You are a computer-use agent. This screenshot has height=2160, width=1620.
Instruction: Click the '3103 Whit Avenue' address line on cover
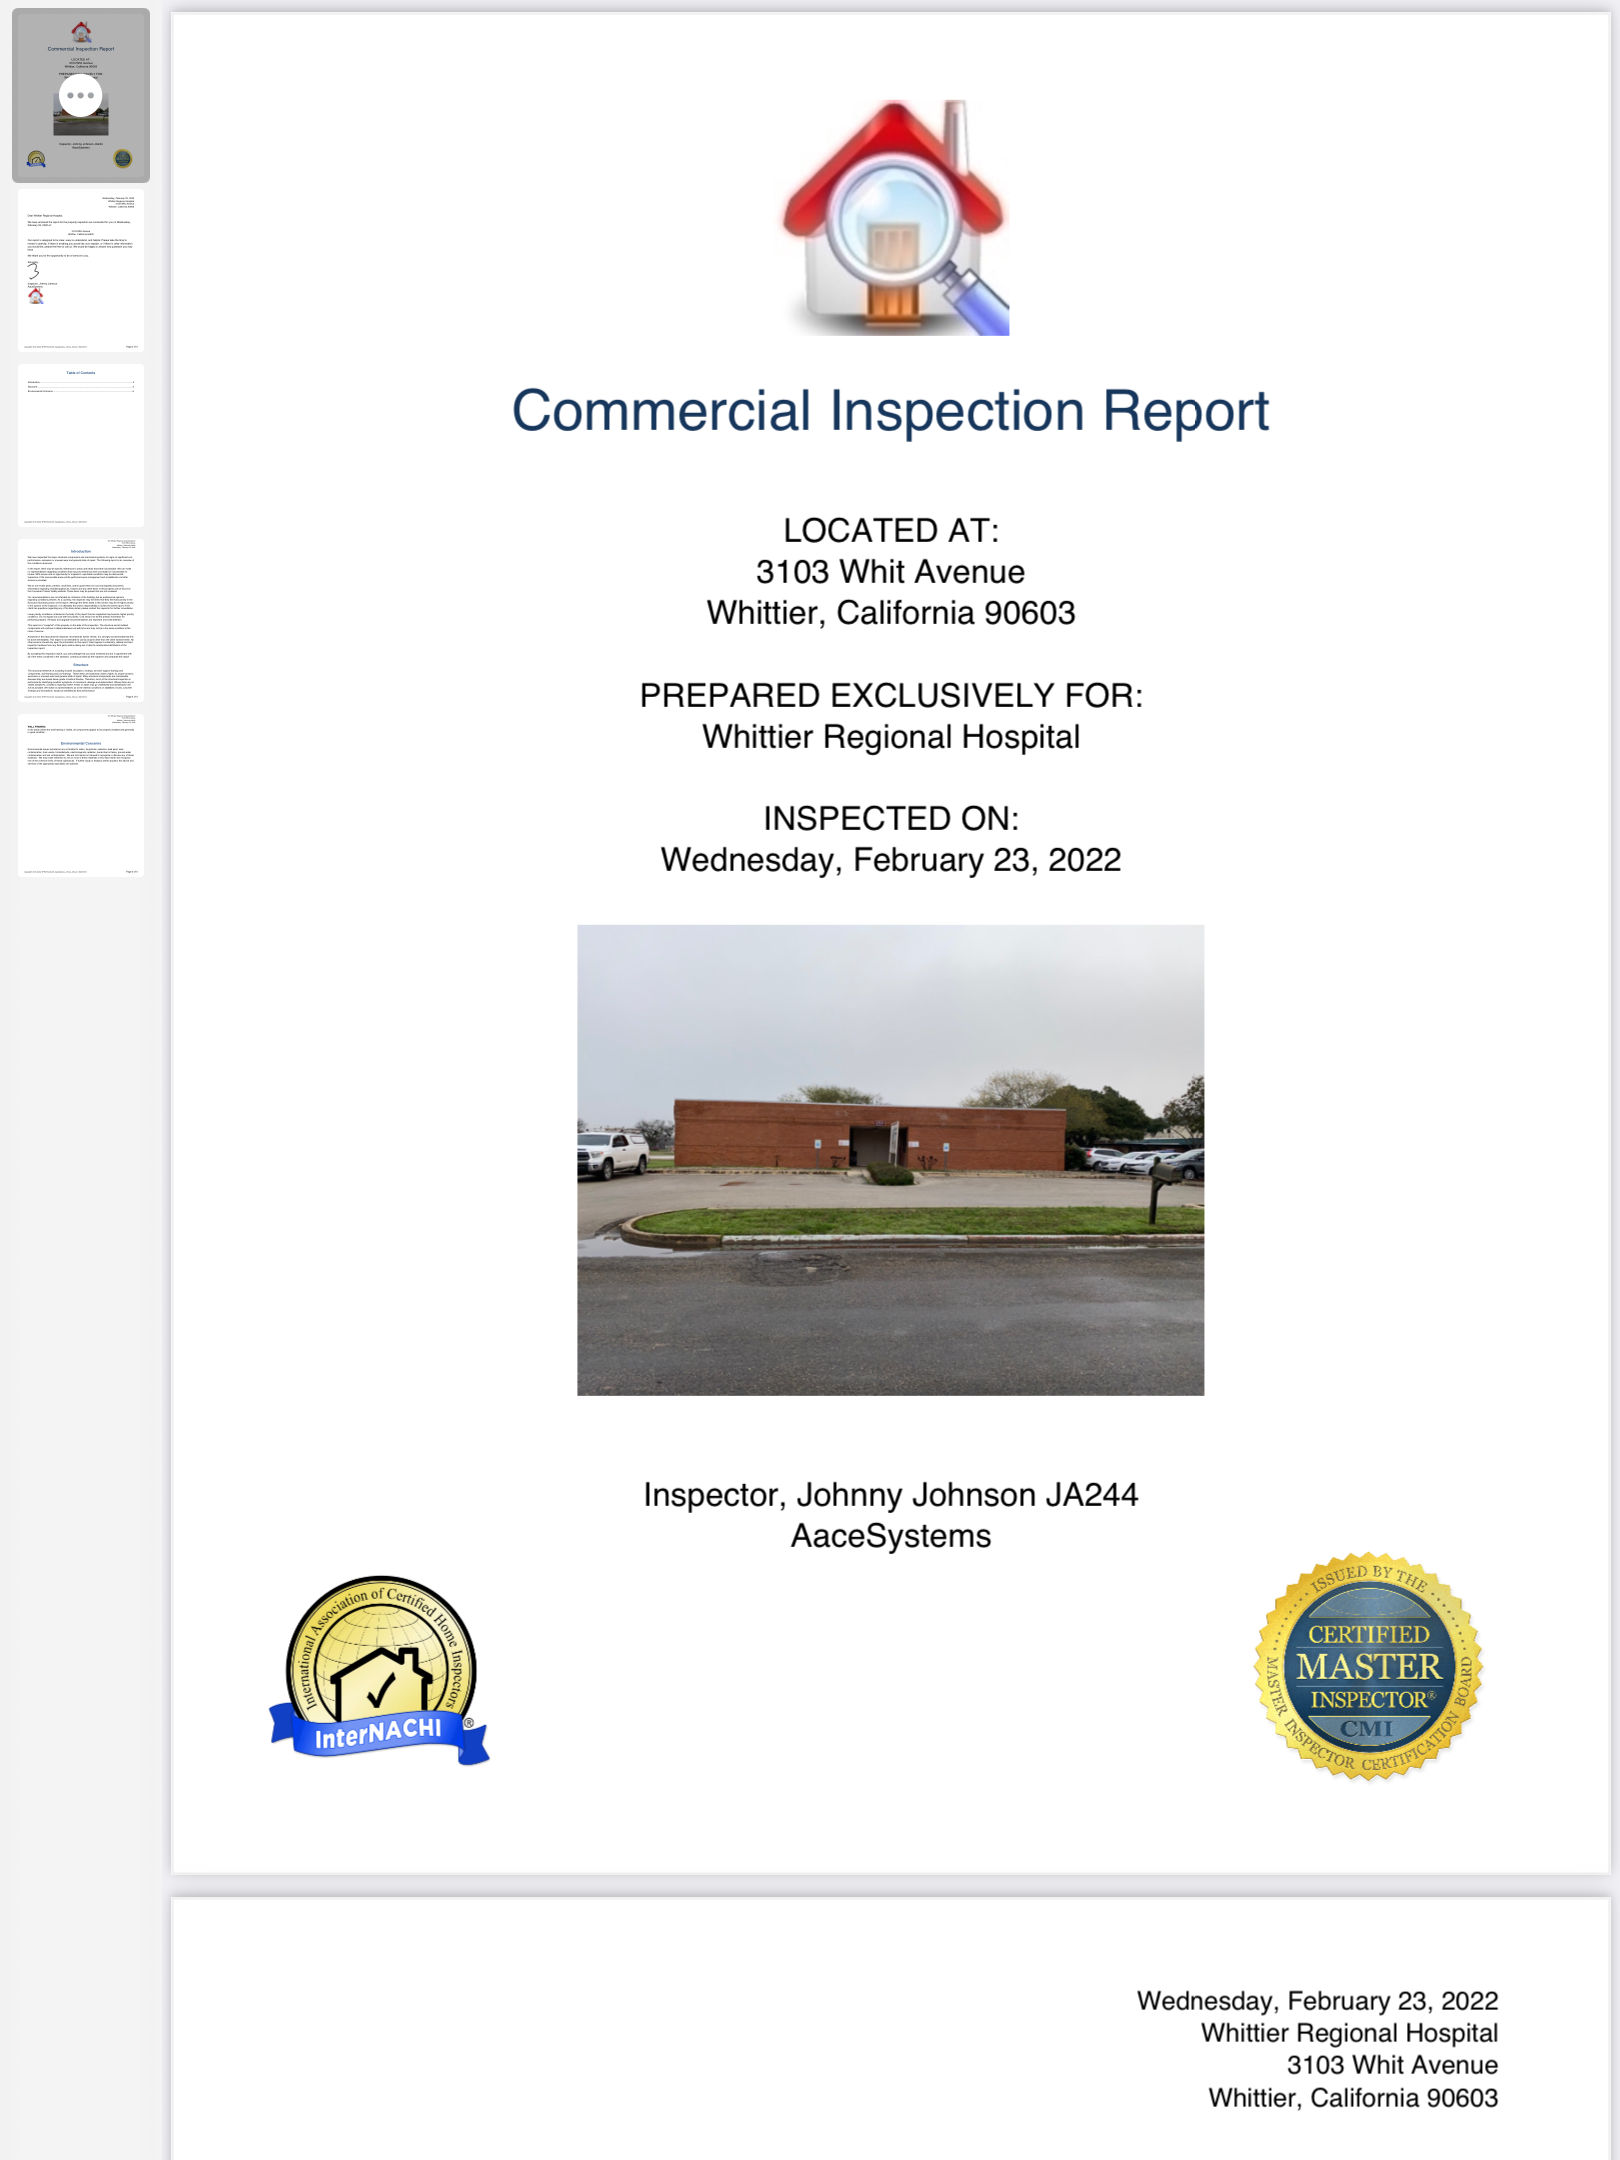click(x=890, y=571)
